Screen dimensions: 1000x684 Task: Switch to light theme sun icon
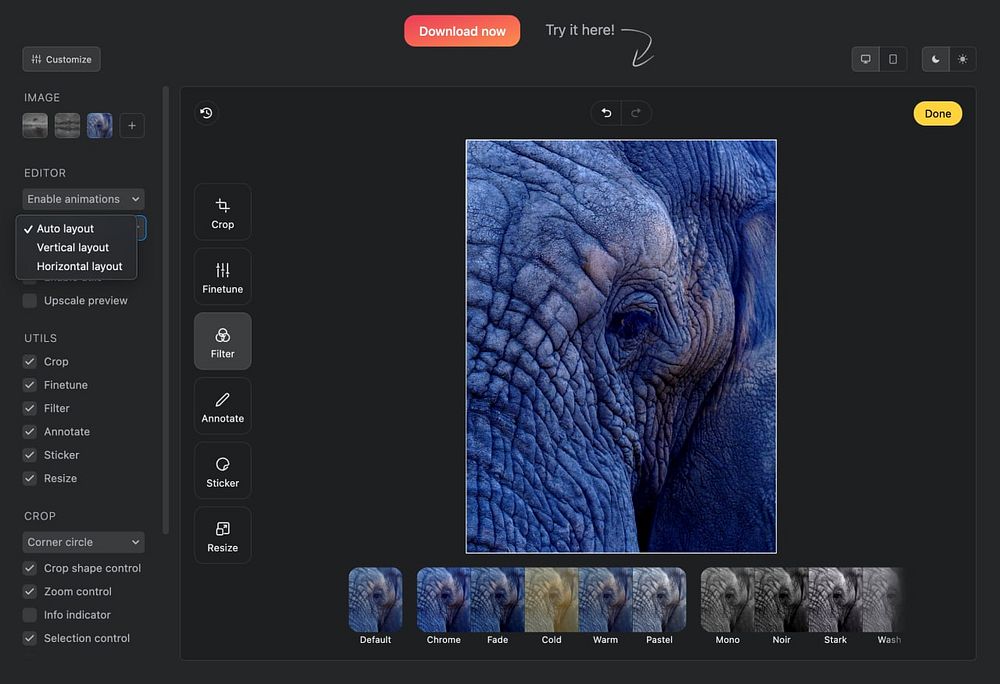962,59
